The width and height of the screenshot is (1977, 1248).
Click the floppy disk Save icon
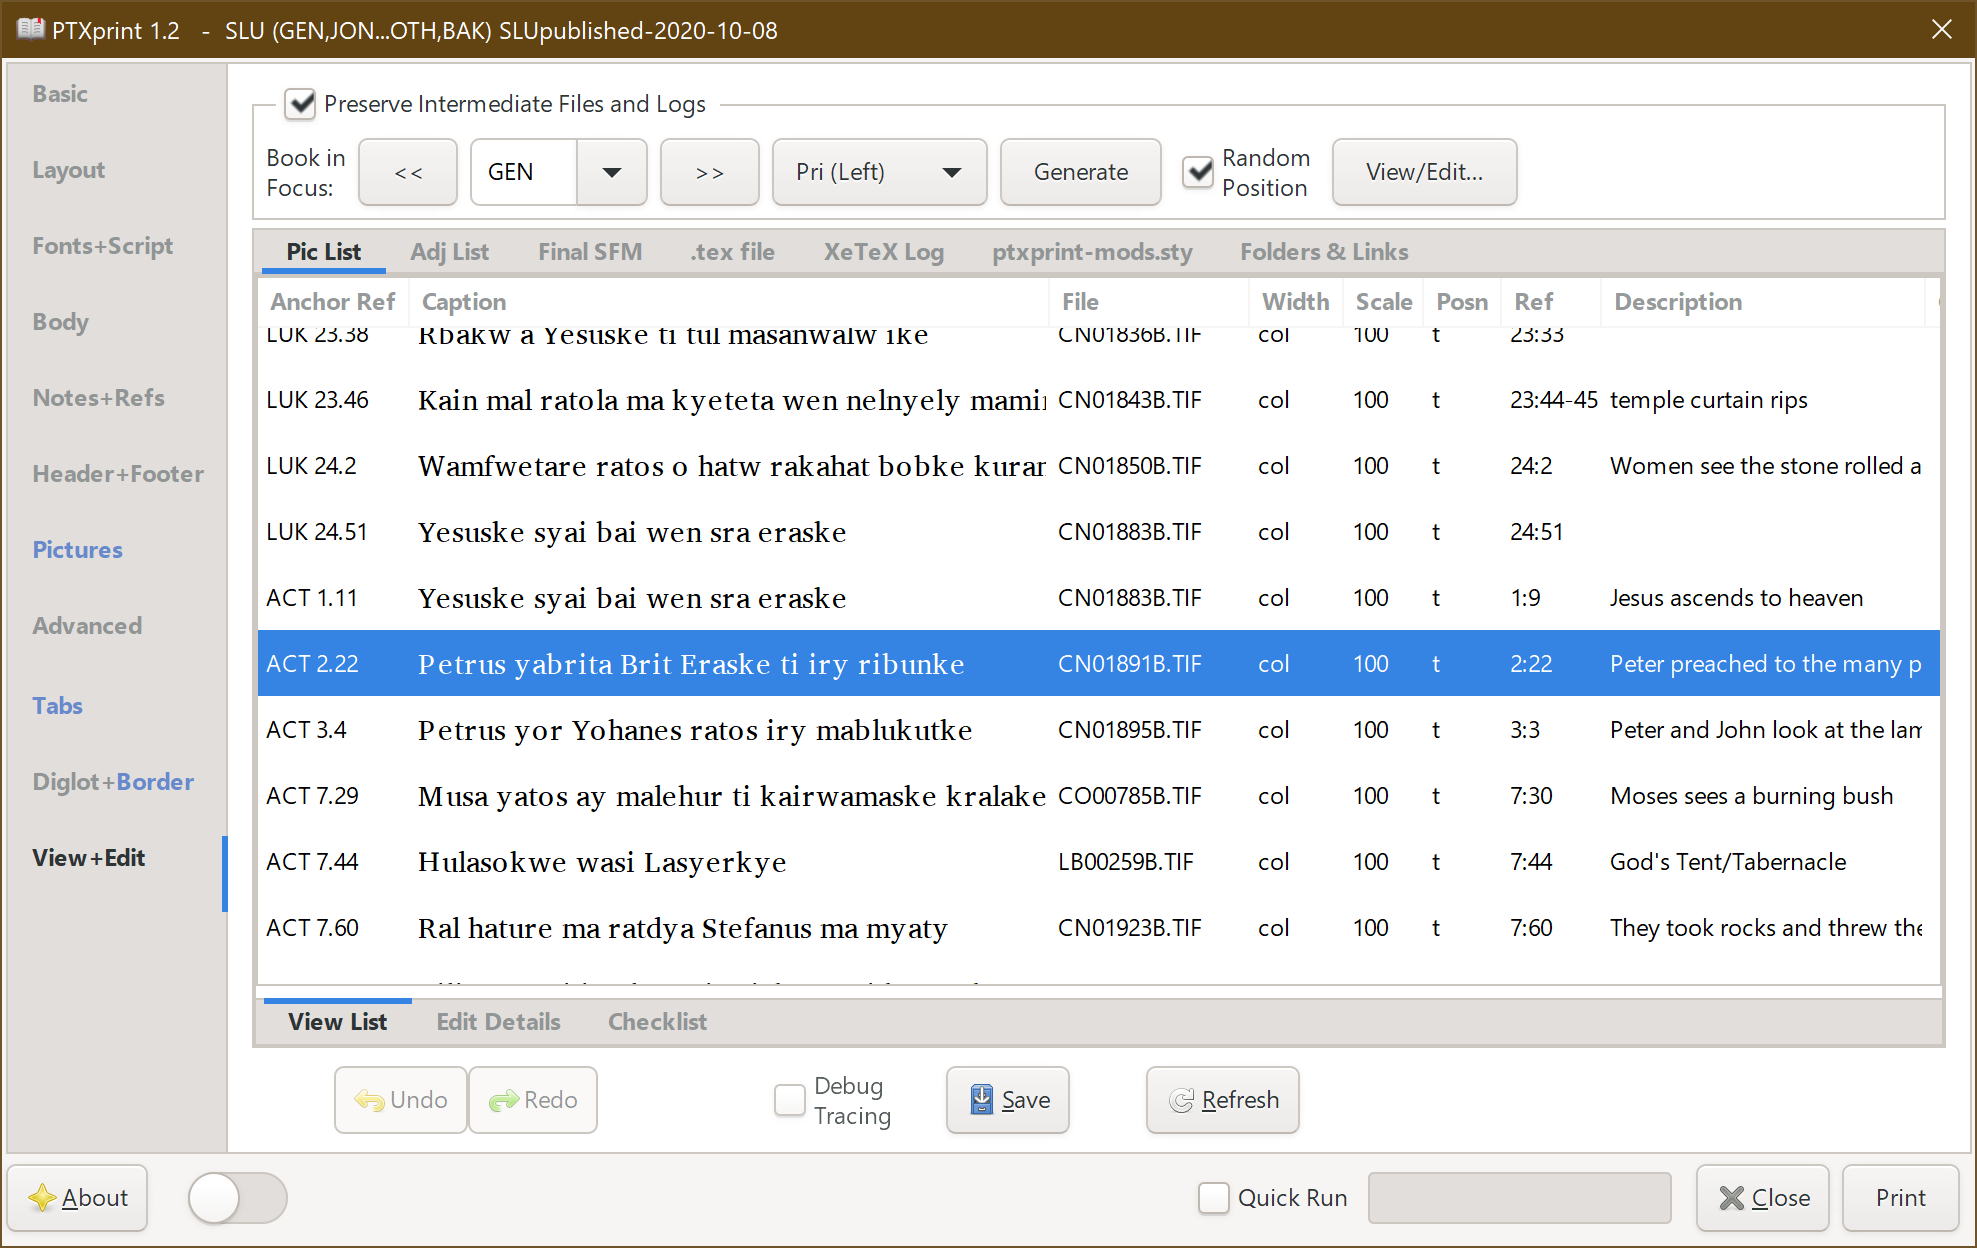(x=980, y=1099)
